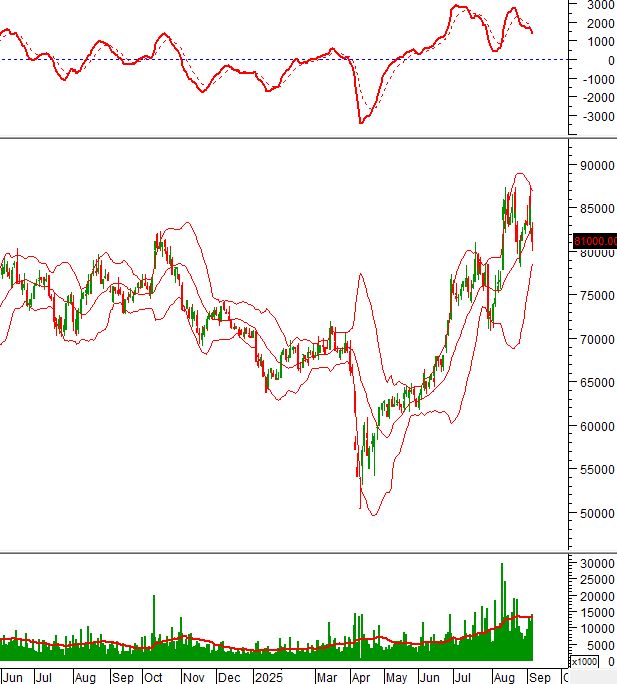
Task: Select the Oct label on the time axis
Action: tap(153, 677)
